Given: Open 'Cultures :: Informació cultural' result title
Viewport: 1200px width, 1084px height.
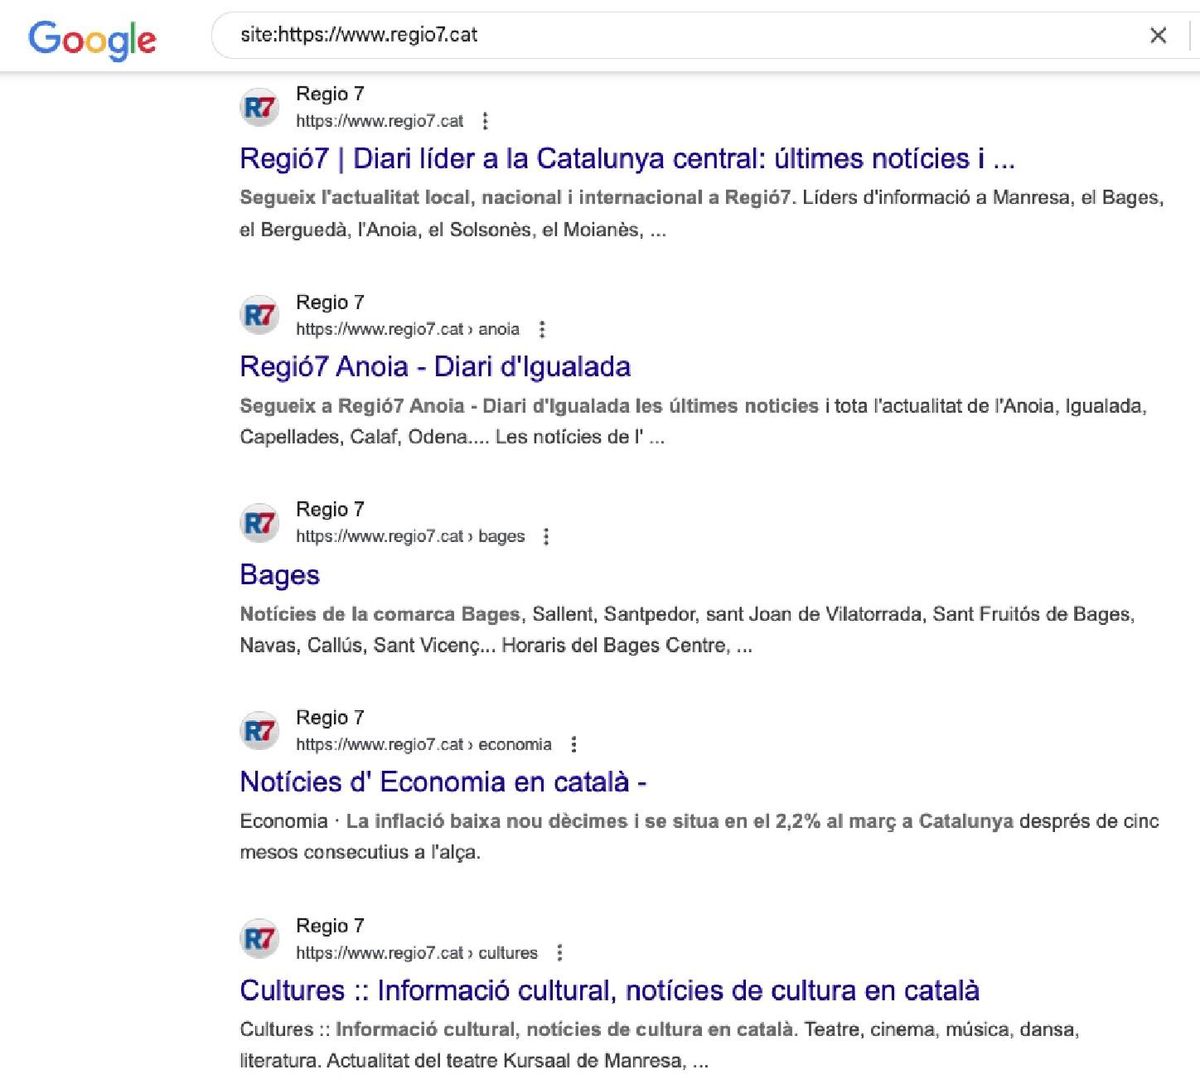Looking at the screenshot, I should pos(610,990).
